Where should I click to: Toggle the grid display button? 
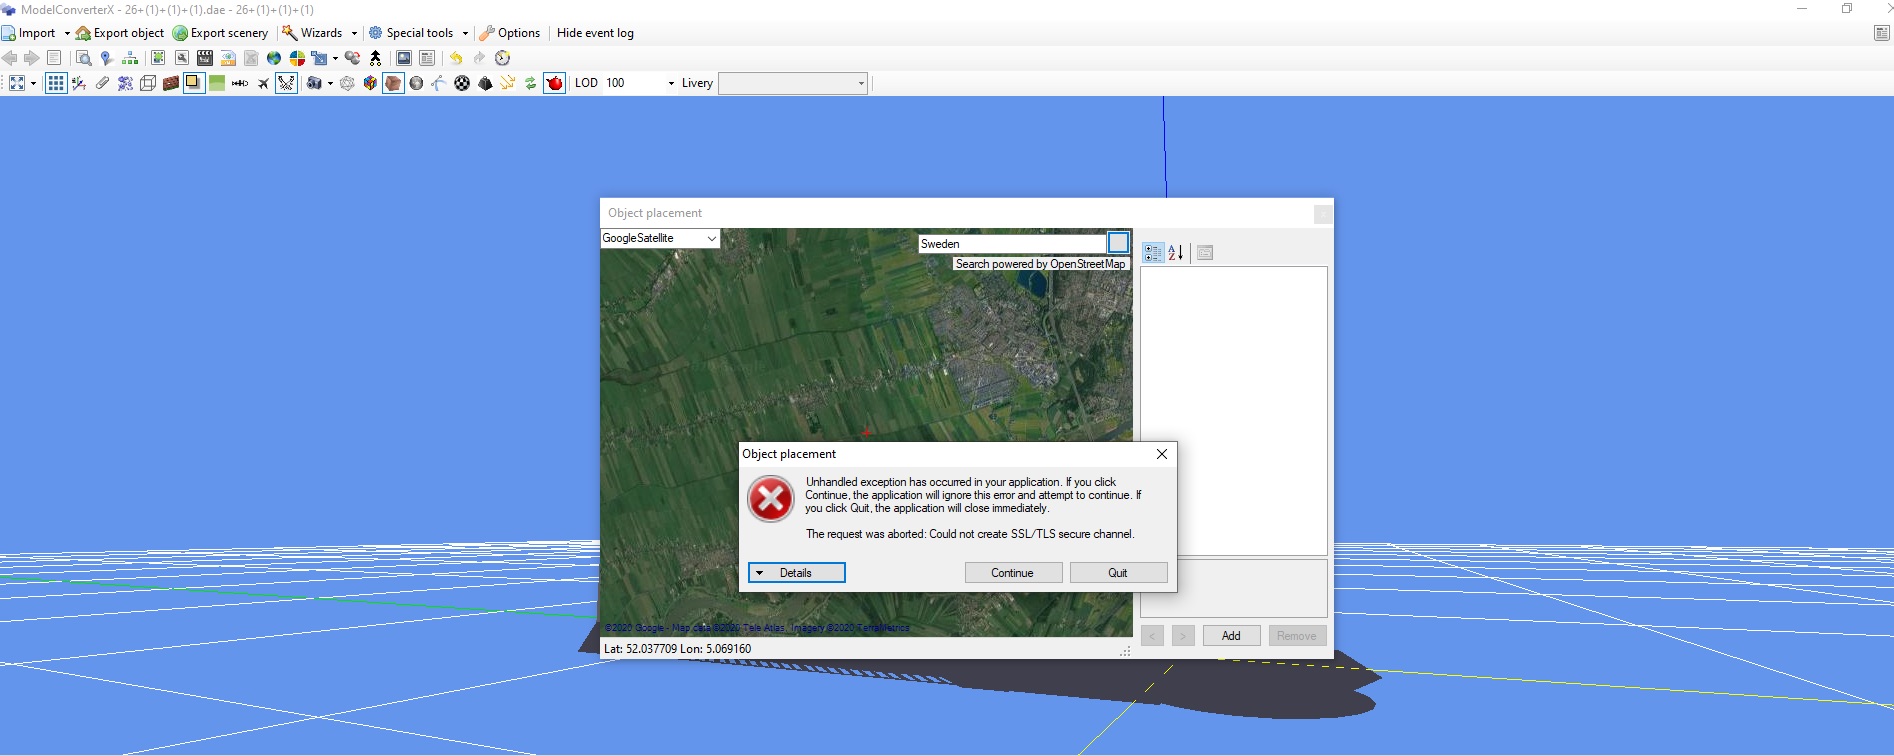click(56, 83)
